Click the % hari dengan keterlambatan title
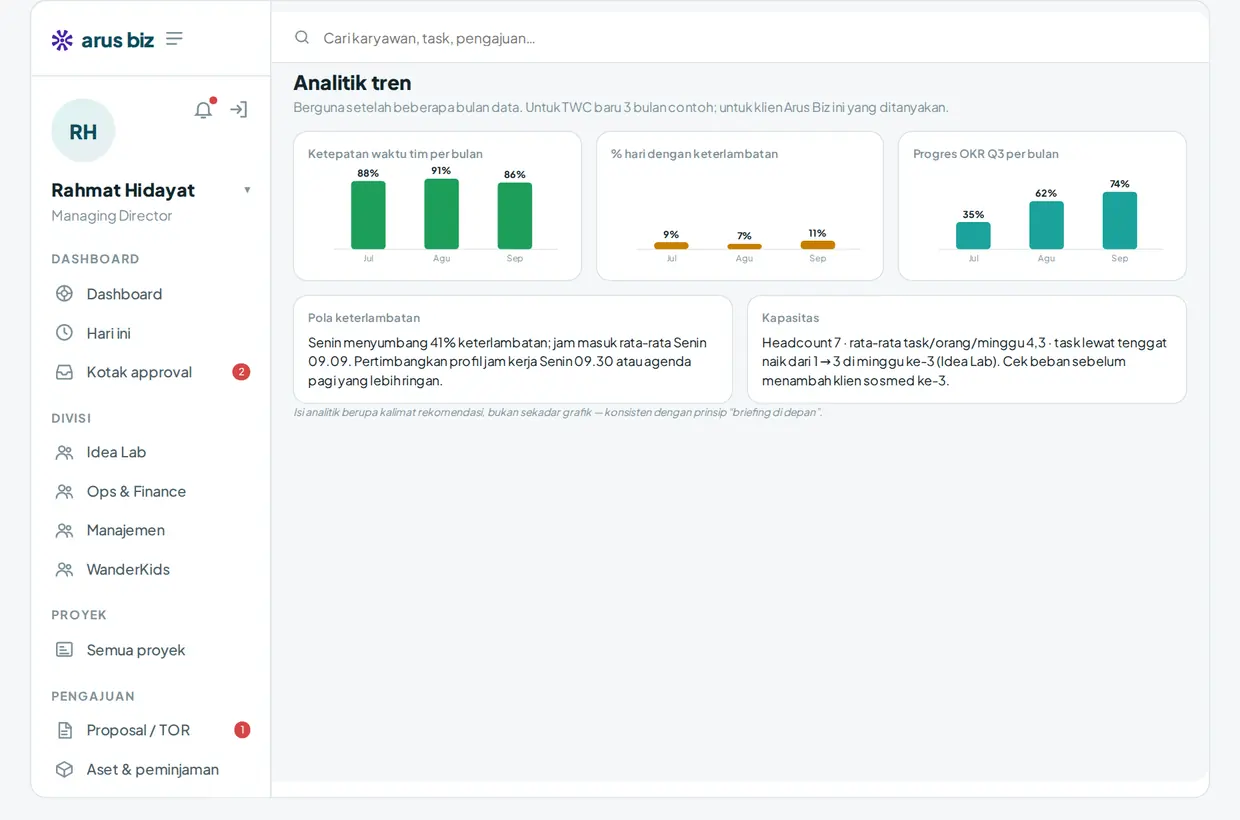This screenshot has height=820, width=1240. [694, 154]
